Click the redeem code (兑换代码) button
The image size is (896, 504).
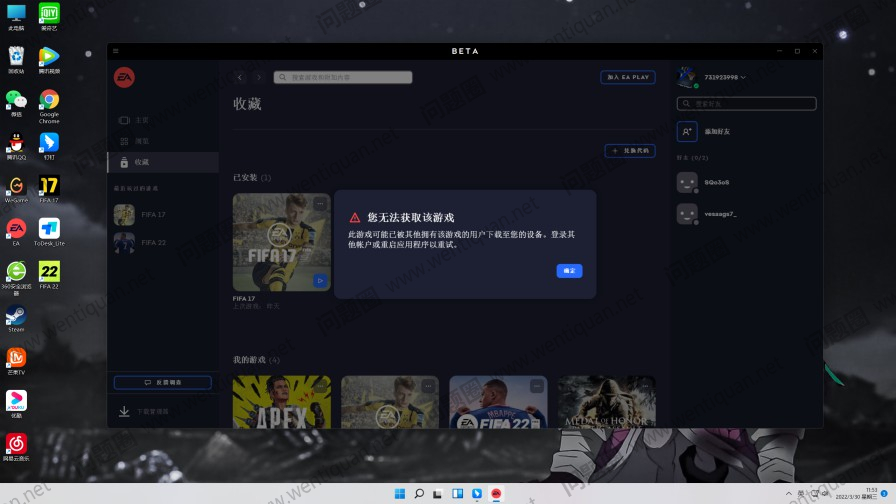tap(630, 151)
